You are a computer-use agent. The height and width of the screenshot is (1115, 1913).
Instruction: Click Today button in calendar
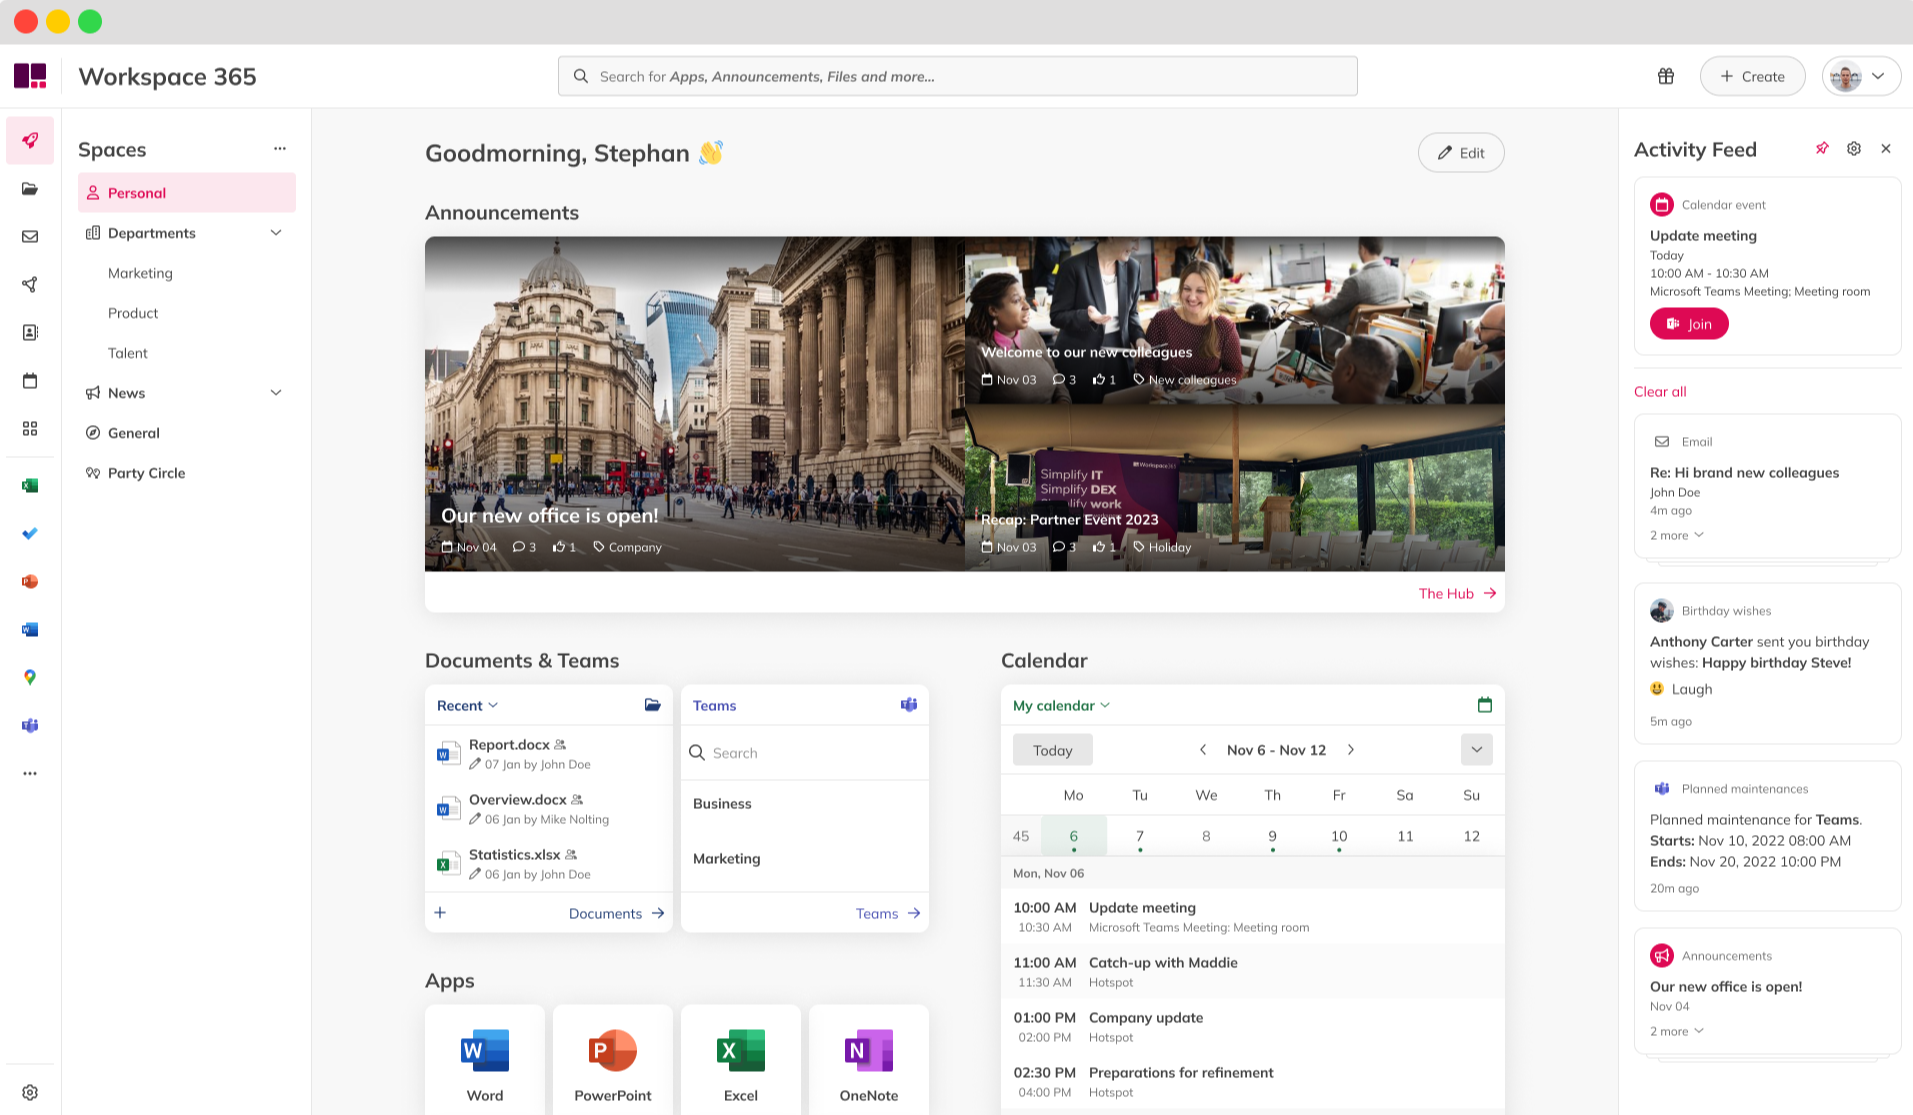1052,749
